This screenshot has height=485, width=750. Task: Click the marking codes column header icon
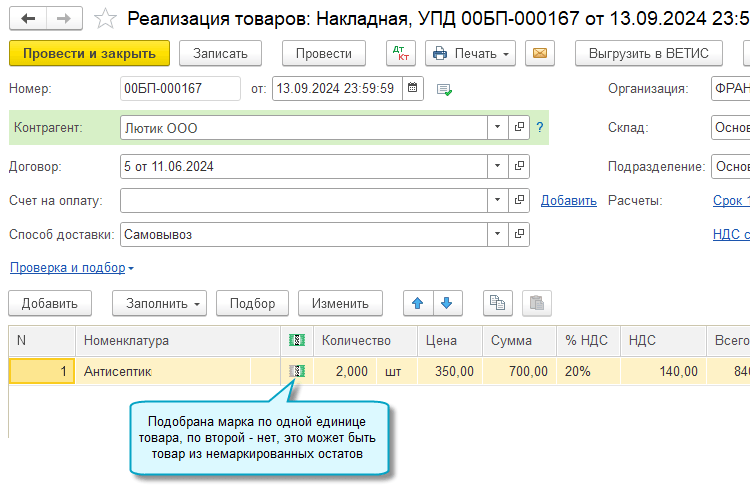tap(297, 341)
